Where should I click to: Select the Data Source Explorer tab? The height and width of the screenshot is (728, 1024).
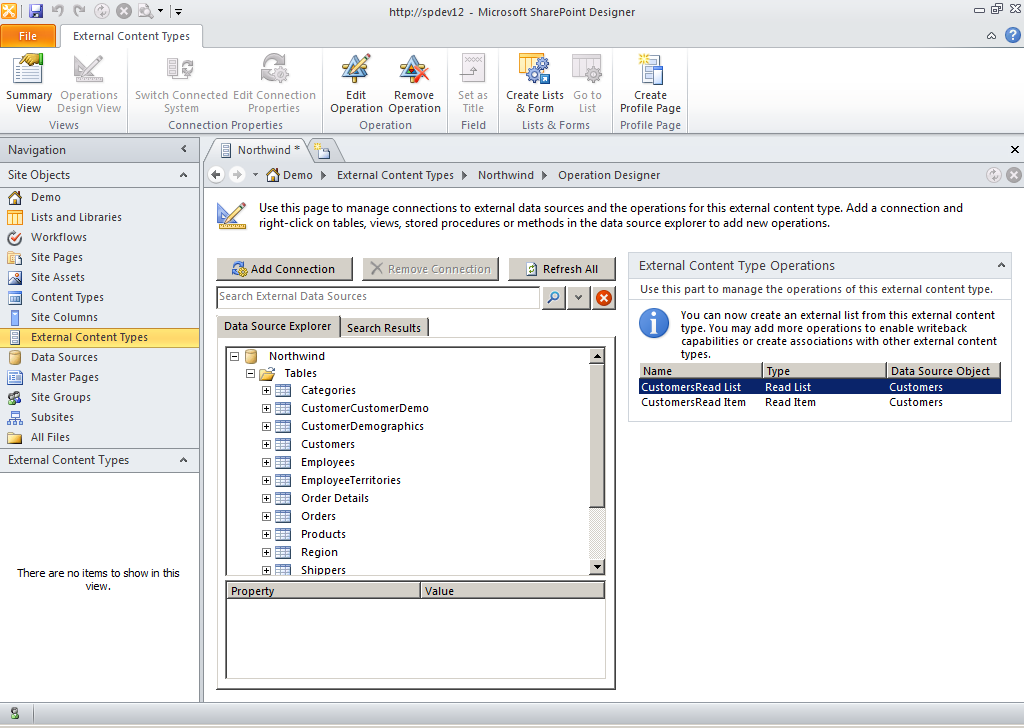[278, 326]
